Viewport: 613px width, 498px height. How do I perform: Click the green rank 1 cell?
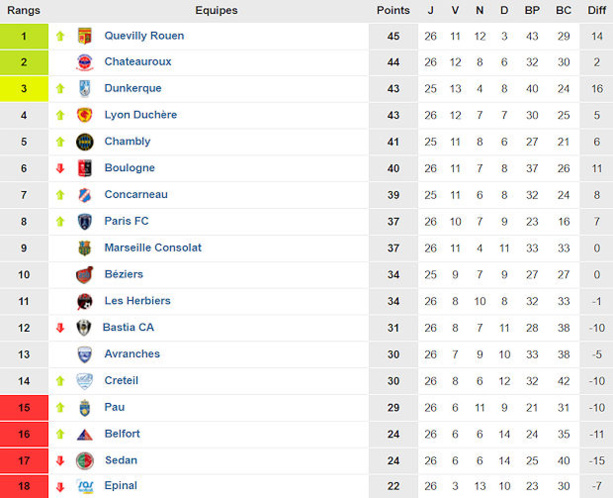point(24,36)
